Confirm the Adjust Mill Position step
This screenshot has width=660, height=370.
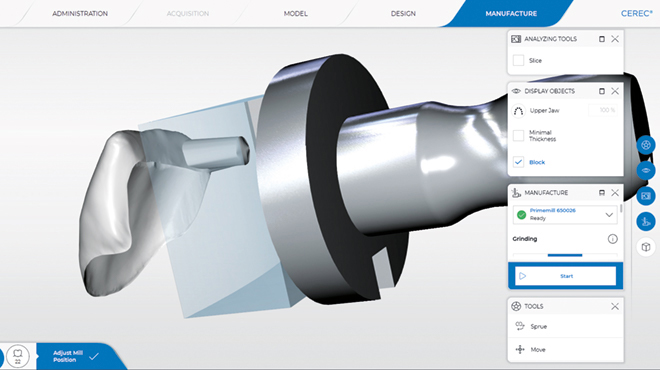point(94,357)
